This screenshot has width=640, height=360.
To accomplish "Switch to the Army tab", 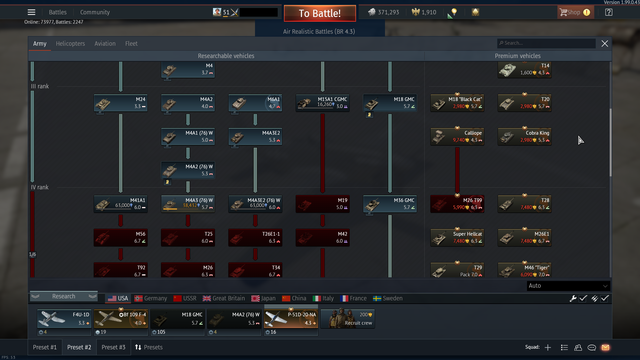I will click(40, 44).
